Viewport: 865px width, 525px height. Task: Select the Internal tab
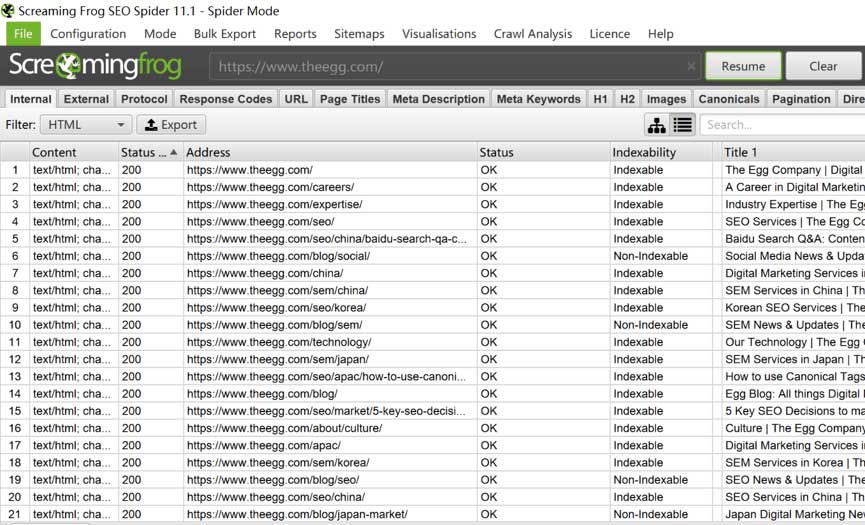[x=31, y=99]
